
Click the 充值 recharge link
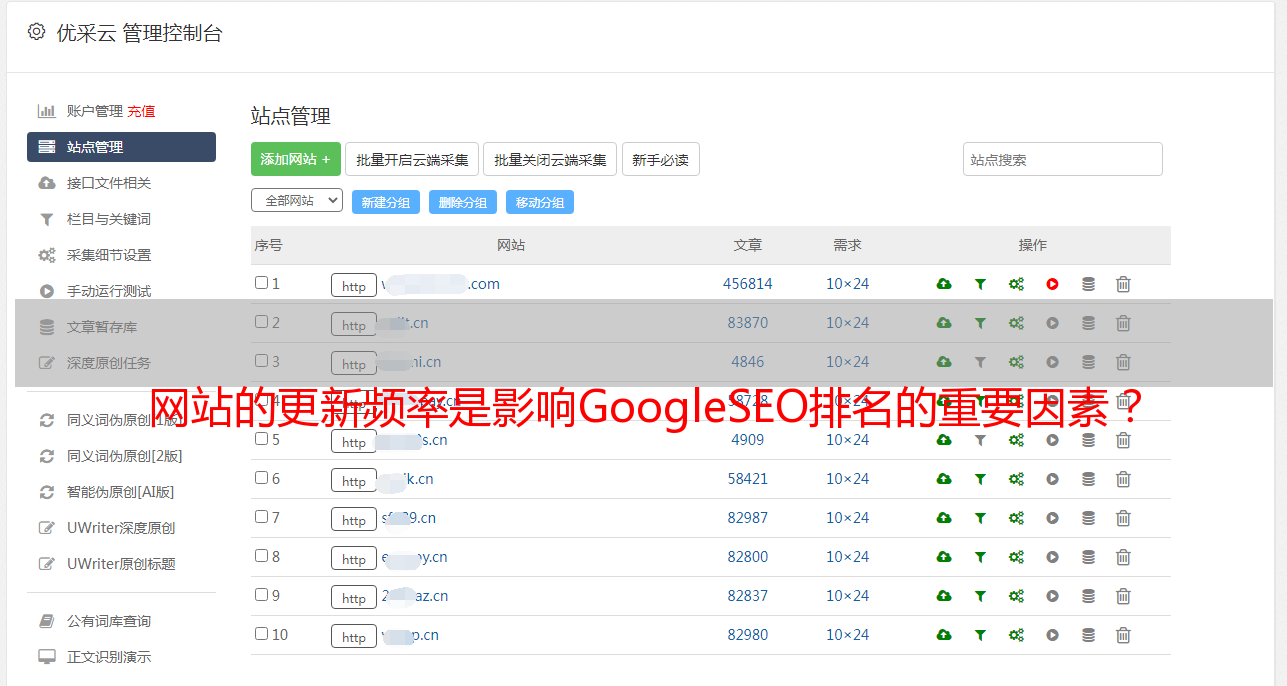click(x=141, y=111)
